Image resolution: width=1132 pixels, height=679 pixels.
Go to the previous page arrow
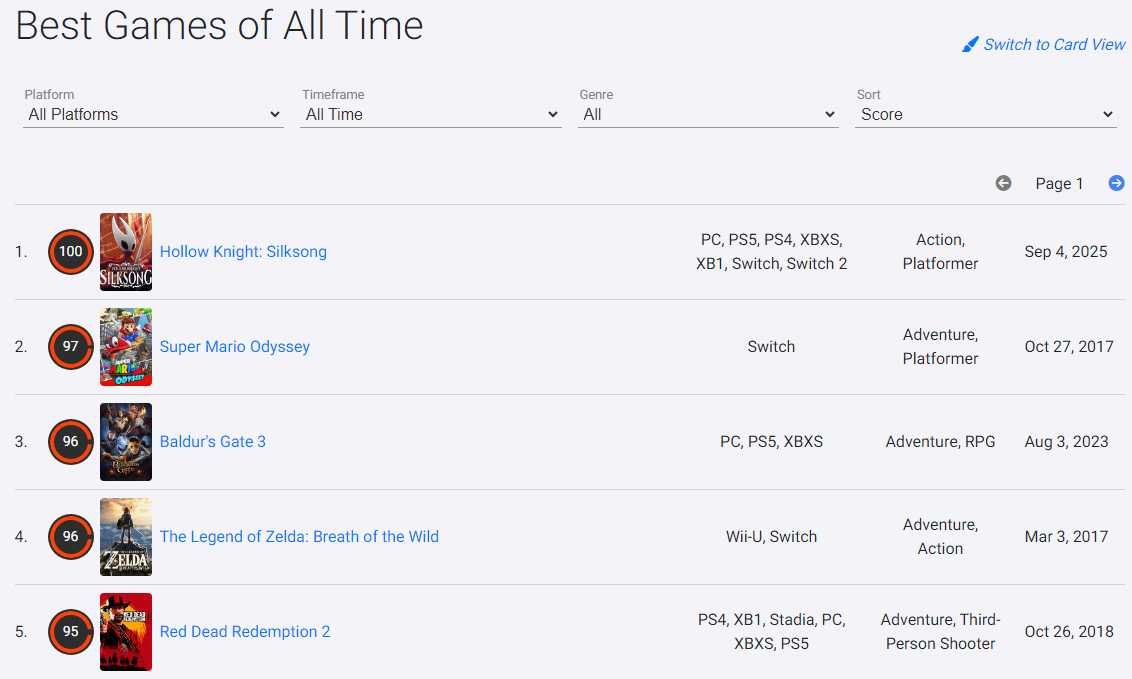click(1003, 183)
